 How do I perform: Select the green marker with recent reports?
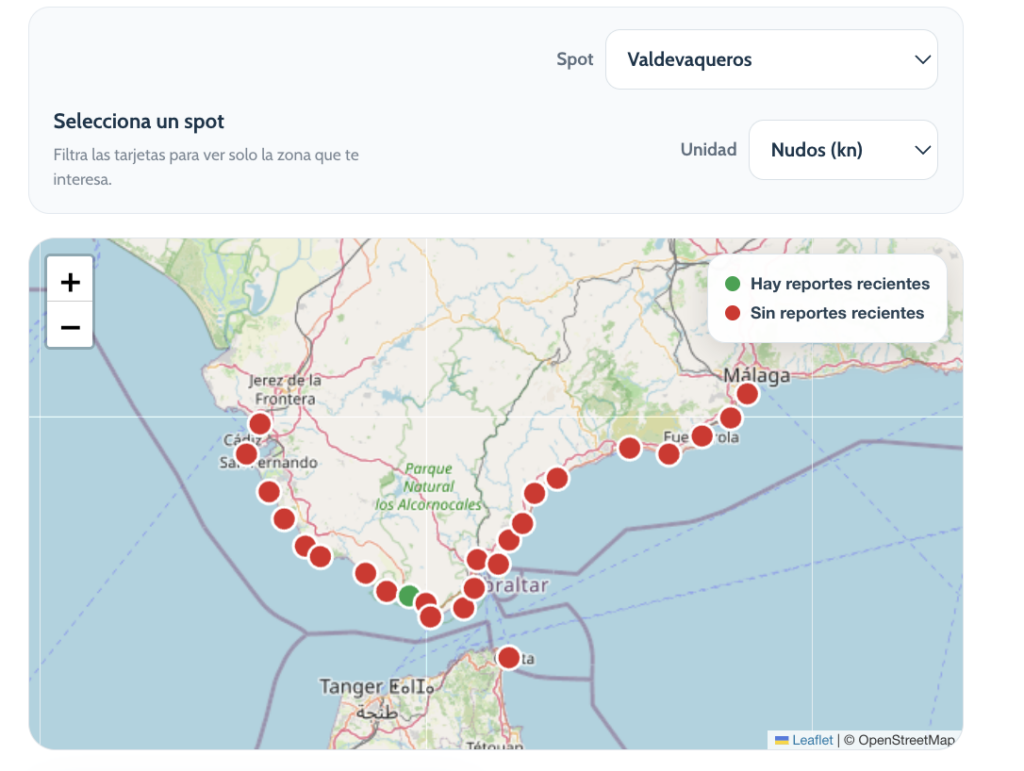point(409,595)
